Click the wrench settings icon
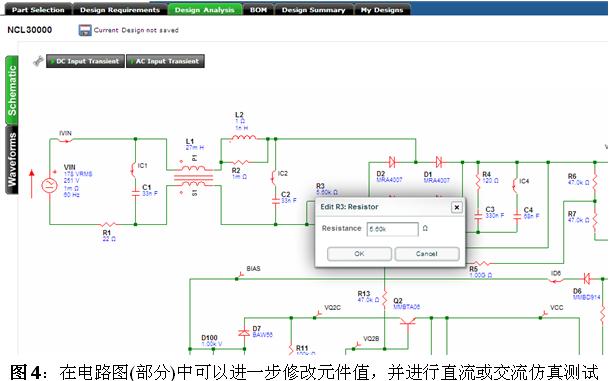Screen dimensions: 612x381 38,61
